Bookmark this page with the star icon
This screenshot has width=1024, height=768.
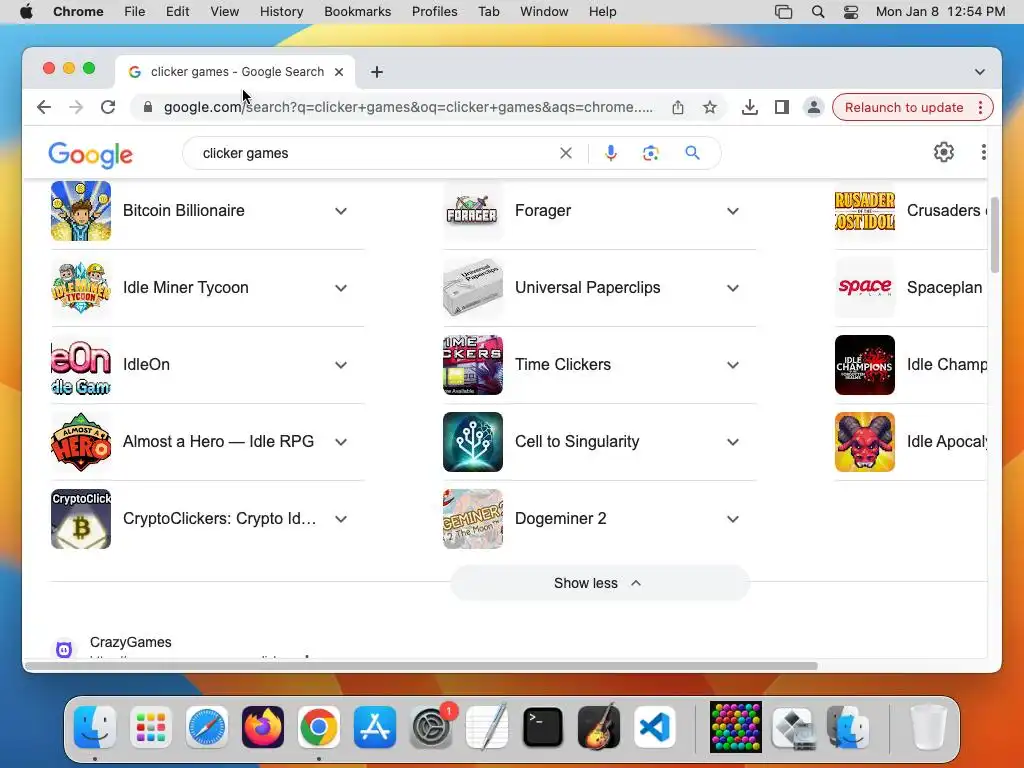click(710, 107)
